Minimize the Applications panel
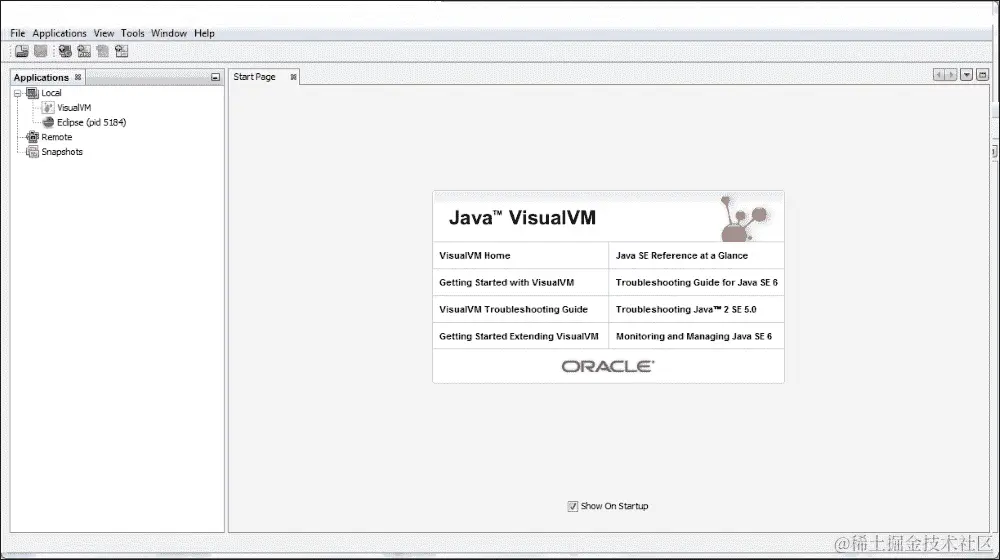This screenshot has width=1000, height=560. click(x=216, y=77)
